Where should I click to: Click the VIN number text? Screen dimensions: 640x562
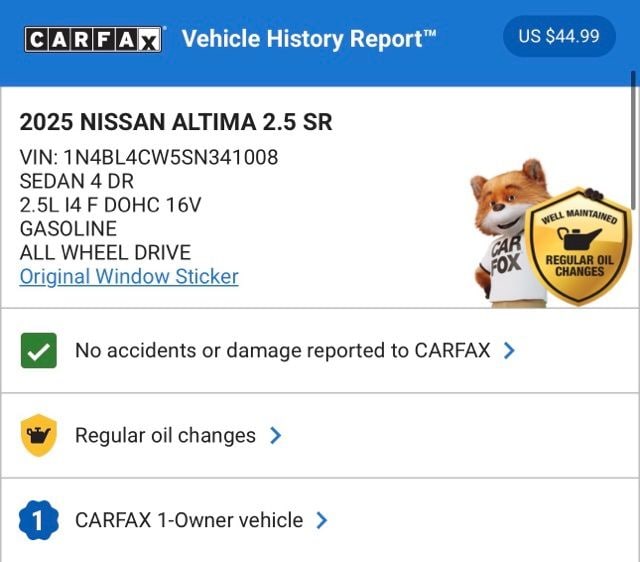click(x=149, y=157)
